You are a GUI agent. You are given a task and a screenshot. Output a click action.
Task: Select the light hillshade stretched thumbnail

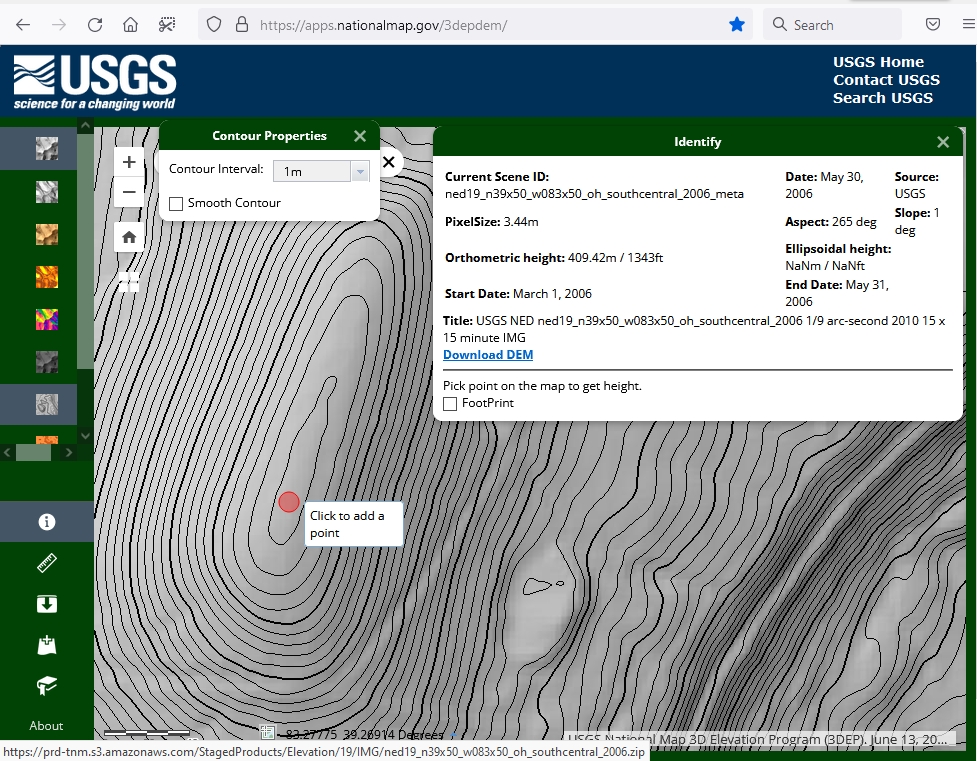pyautogui.click(x=47, y=191)
